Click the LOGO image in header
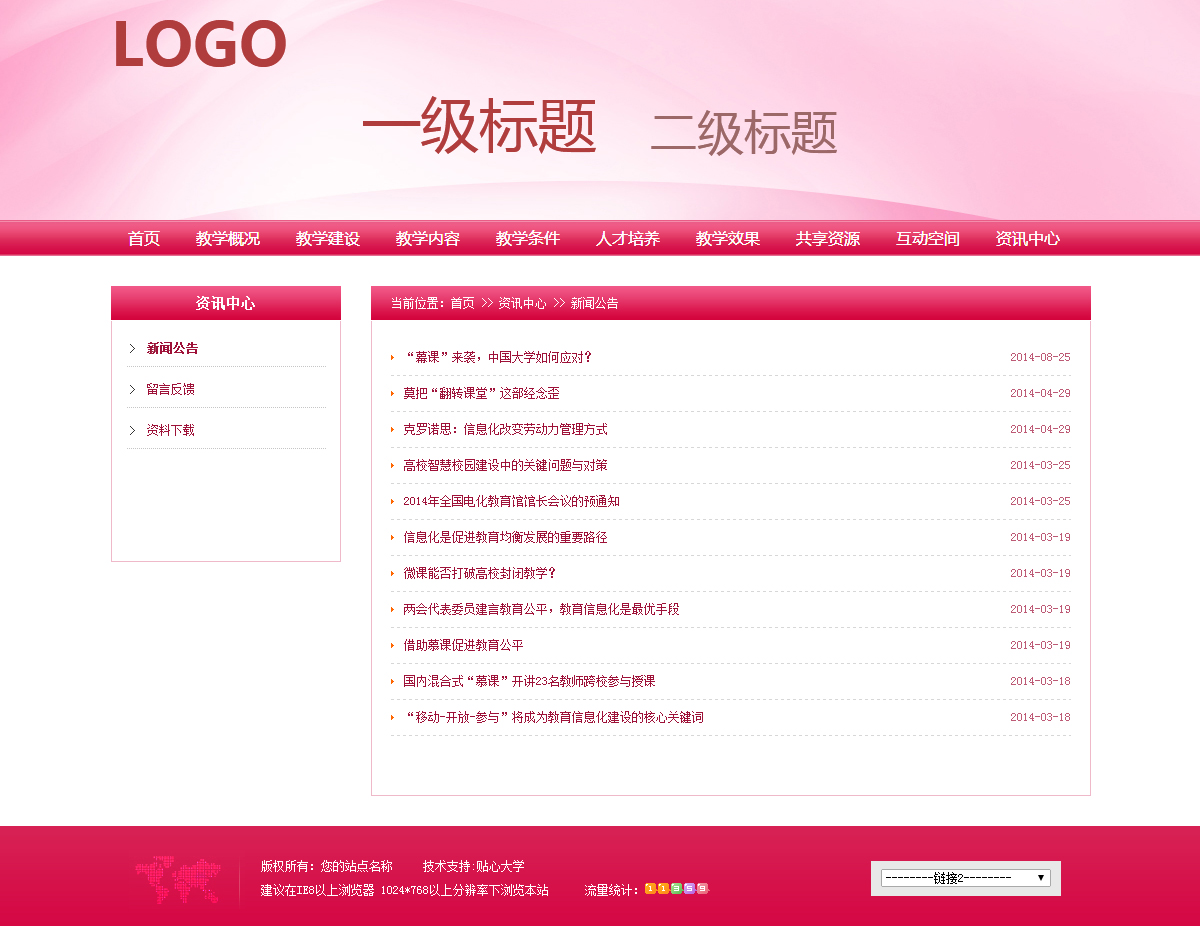This screenshot has height=926, width=1200. (200, 46)
